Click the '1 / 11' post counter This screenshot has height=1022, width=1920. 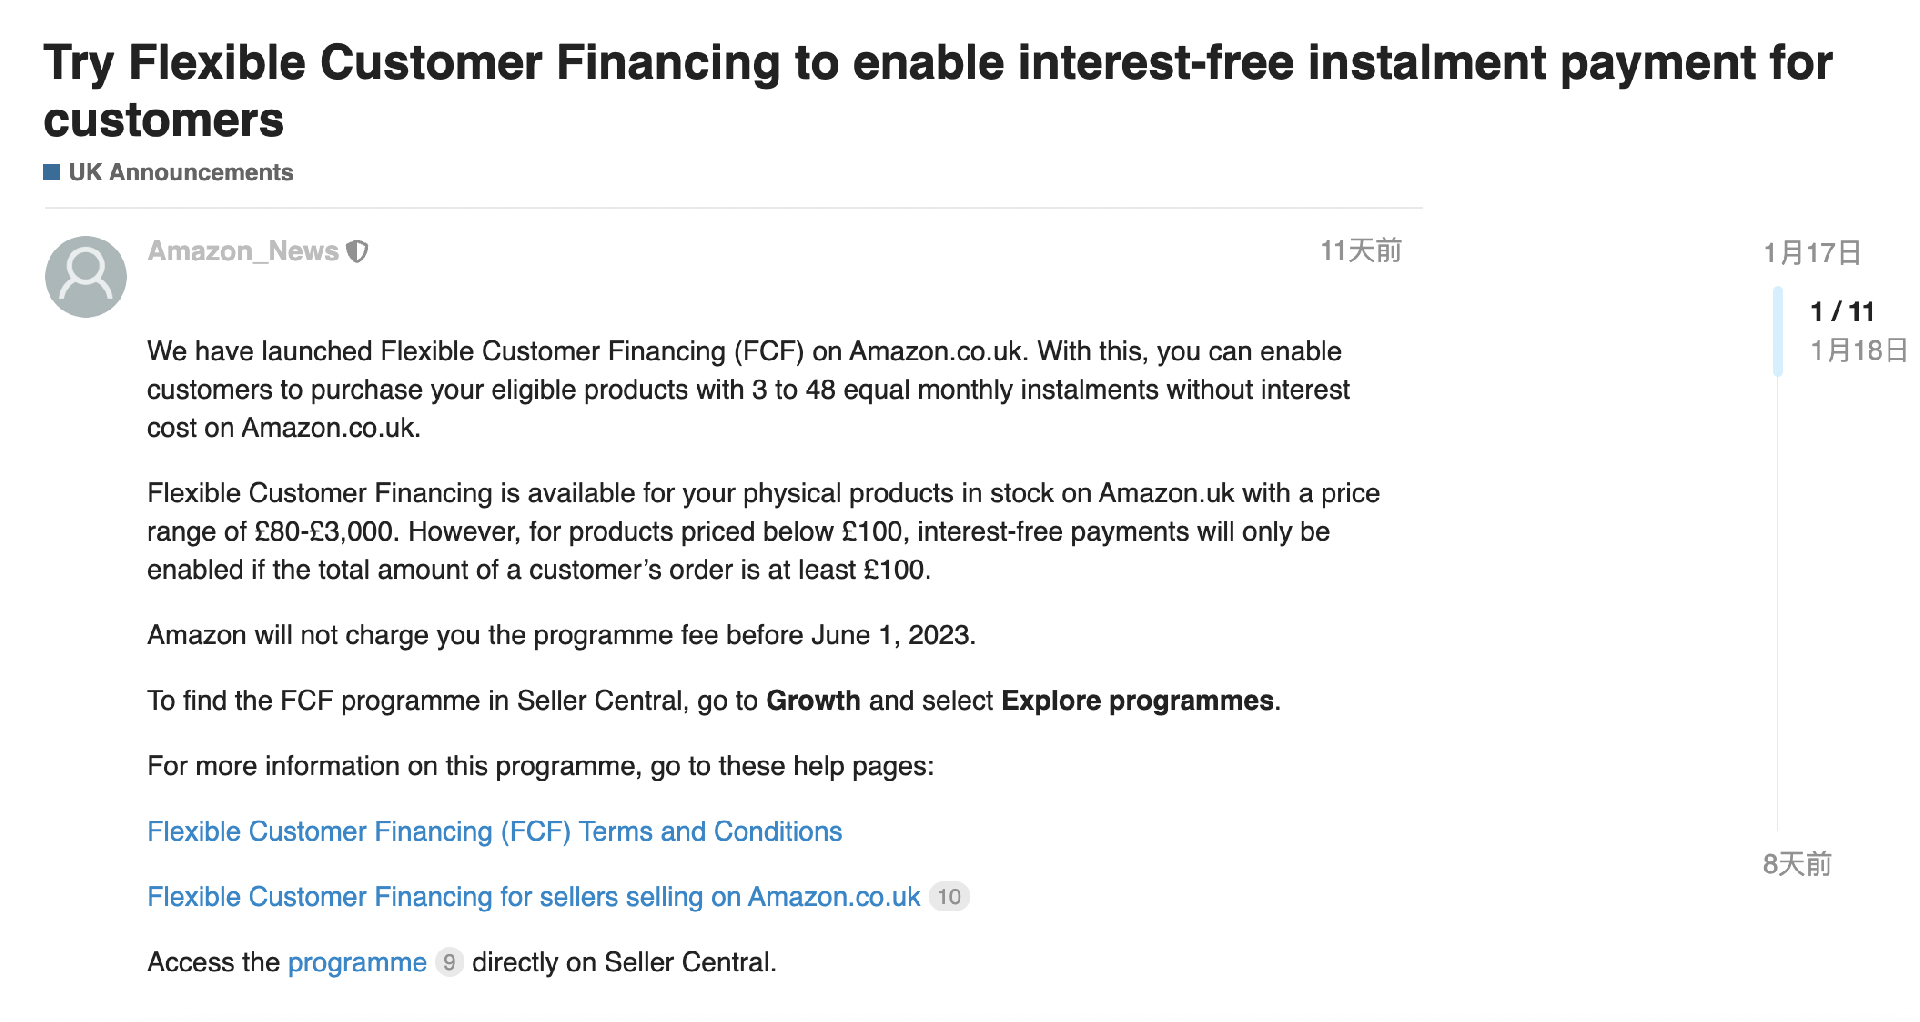coord(1841,312)
